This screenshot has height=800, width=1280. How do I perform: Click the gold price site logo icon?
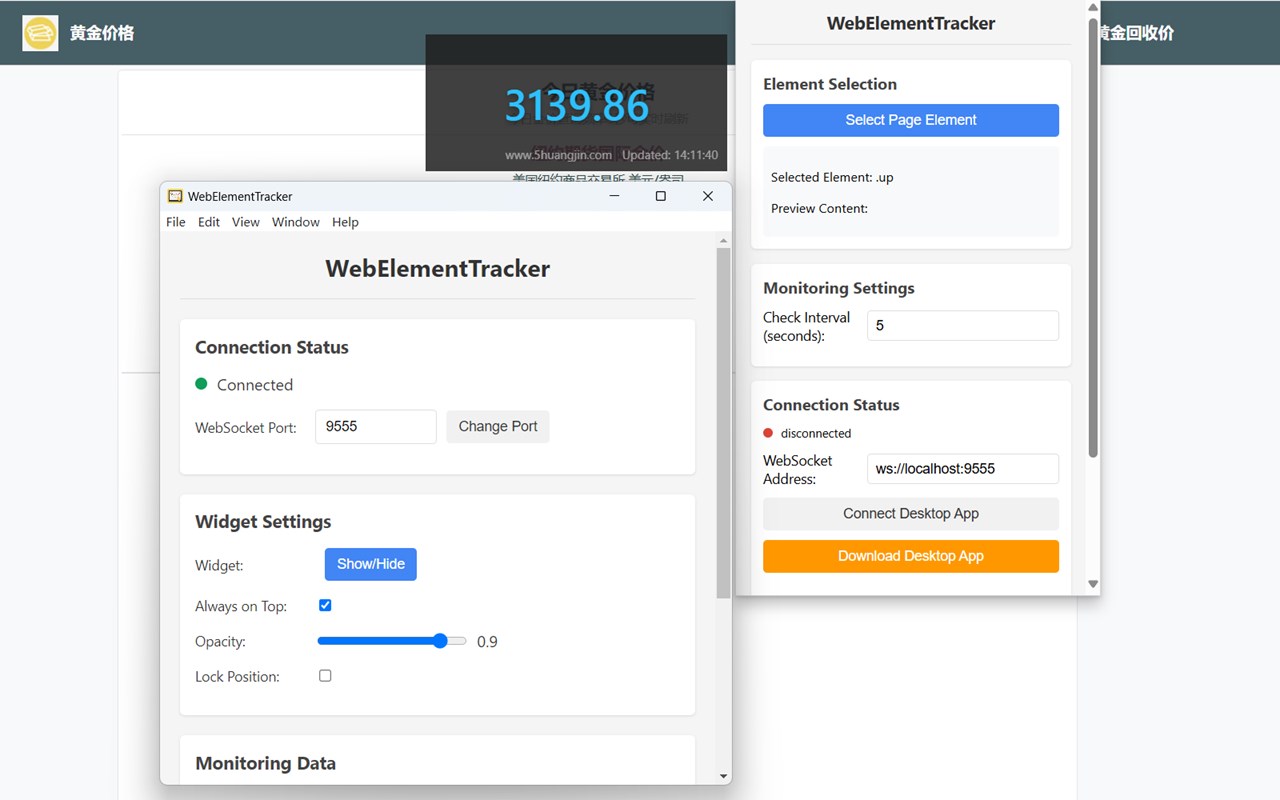point(40,33)
